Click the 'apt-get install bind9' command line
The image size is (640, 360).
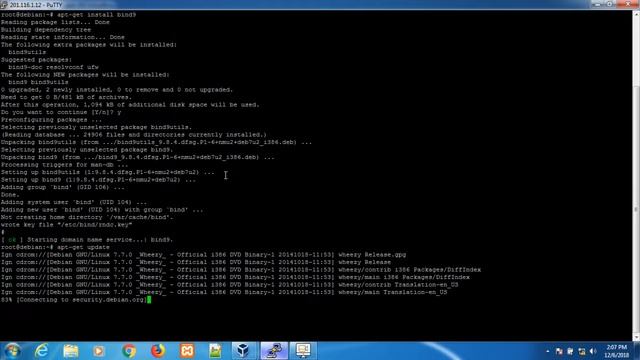click(x=69, y=15)
